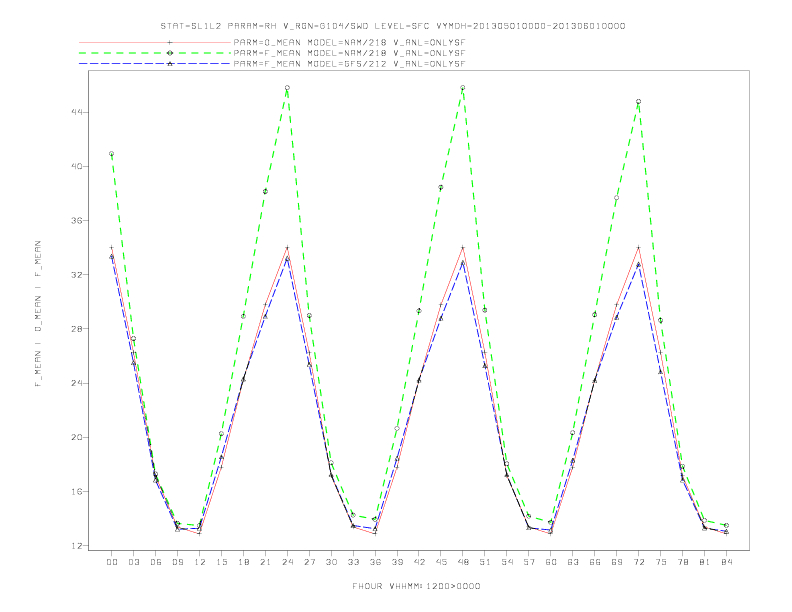Click green circle data marker at hour 15
Screen dimensions: 792x612
pyautogui.click(x=221, y=433)
